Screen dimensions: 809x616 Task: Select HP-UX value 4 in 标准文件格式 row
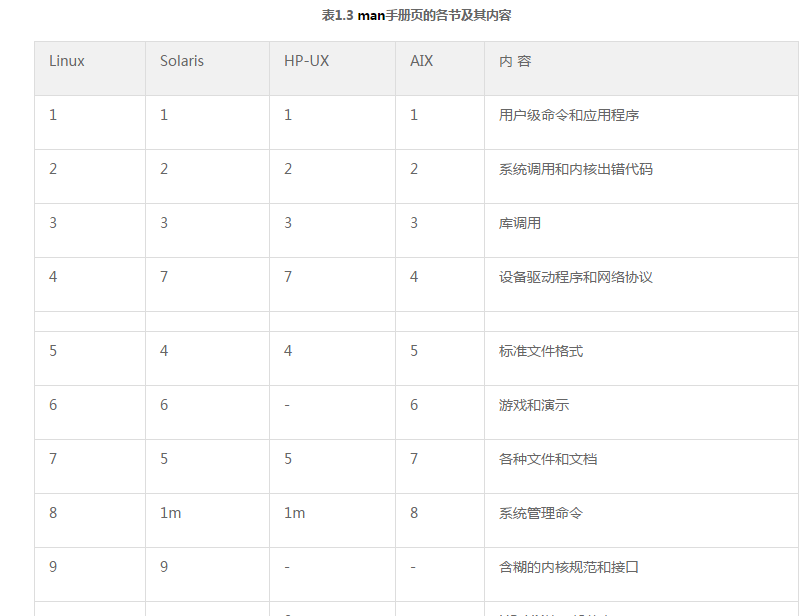click(x=288, y=351)
